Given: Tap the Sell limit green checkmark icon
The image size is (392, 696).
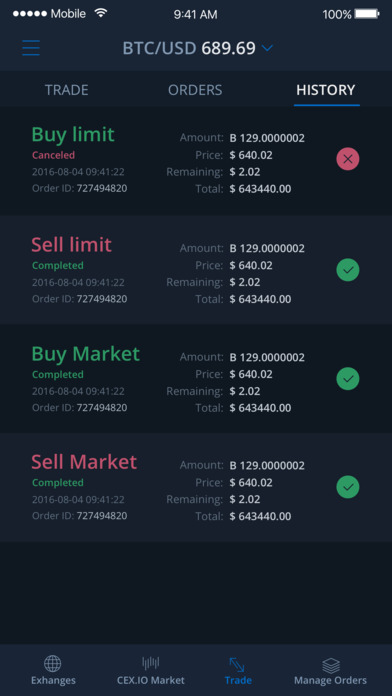Looking at the screenshot, I should coord(348,269).
